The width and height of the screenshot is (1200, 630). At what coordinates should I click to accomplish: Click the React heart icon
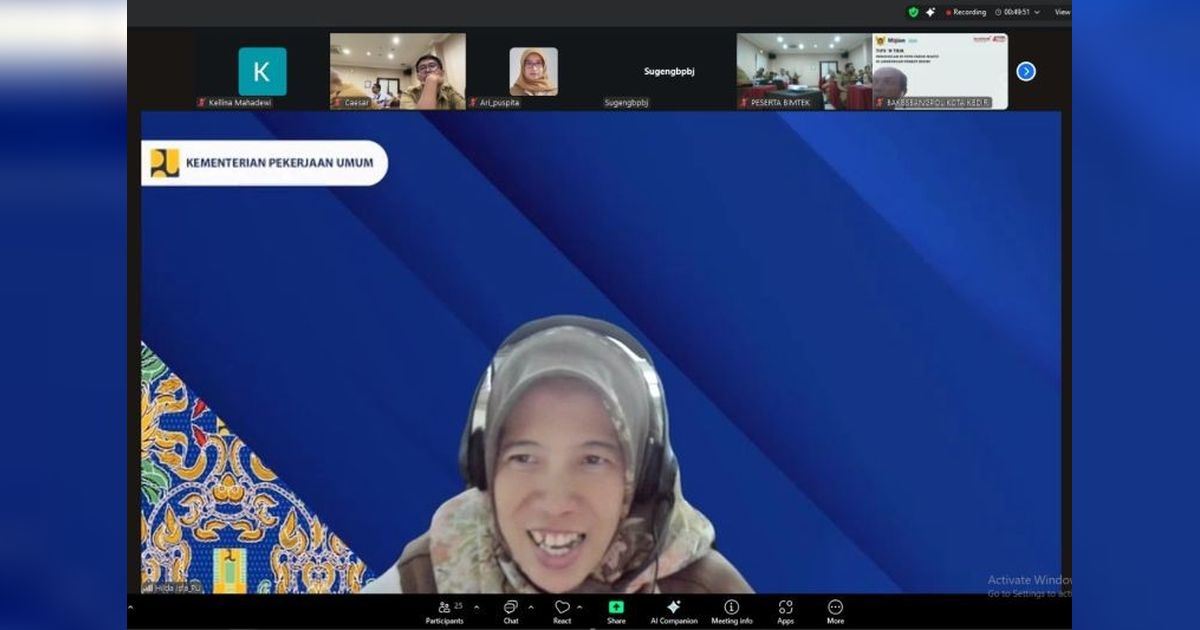(562, 608)
